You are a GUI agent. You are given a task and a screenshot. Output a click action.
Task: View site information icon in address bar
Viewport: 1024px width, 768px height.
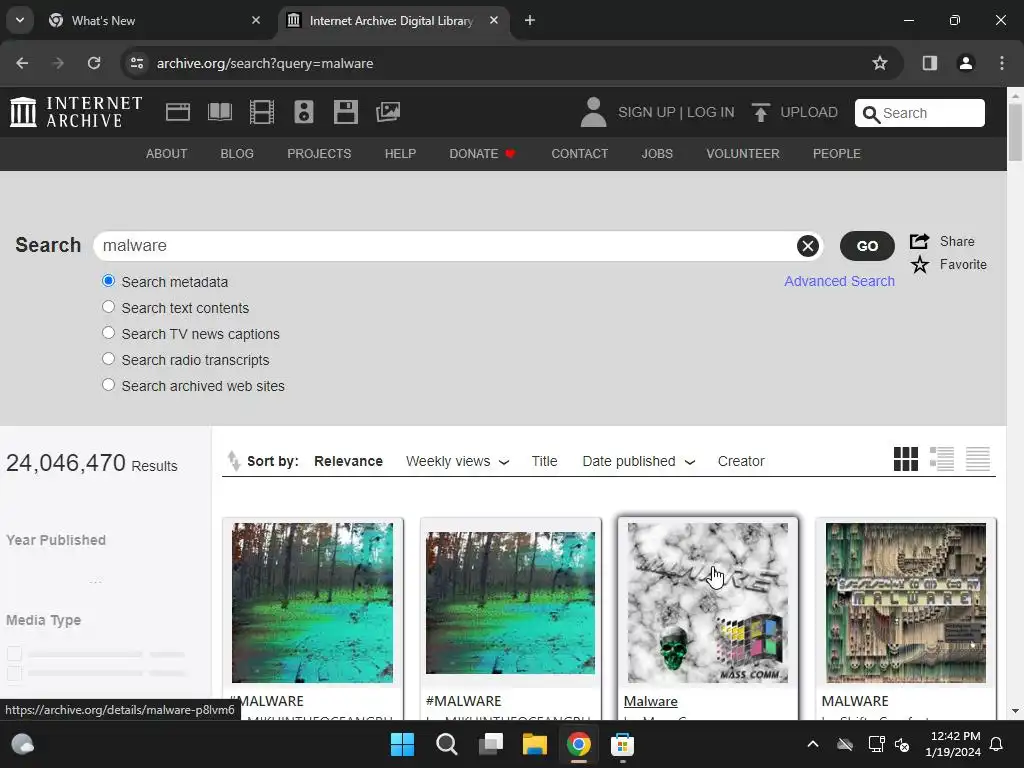coord(137,63)
